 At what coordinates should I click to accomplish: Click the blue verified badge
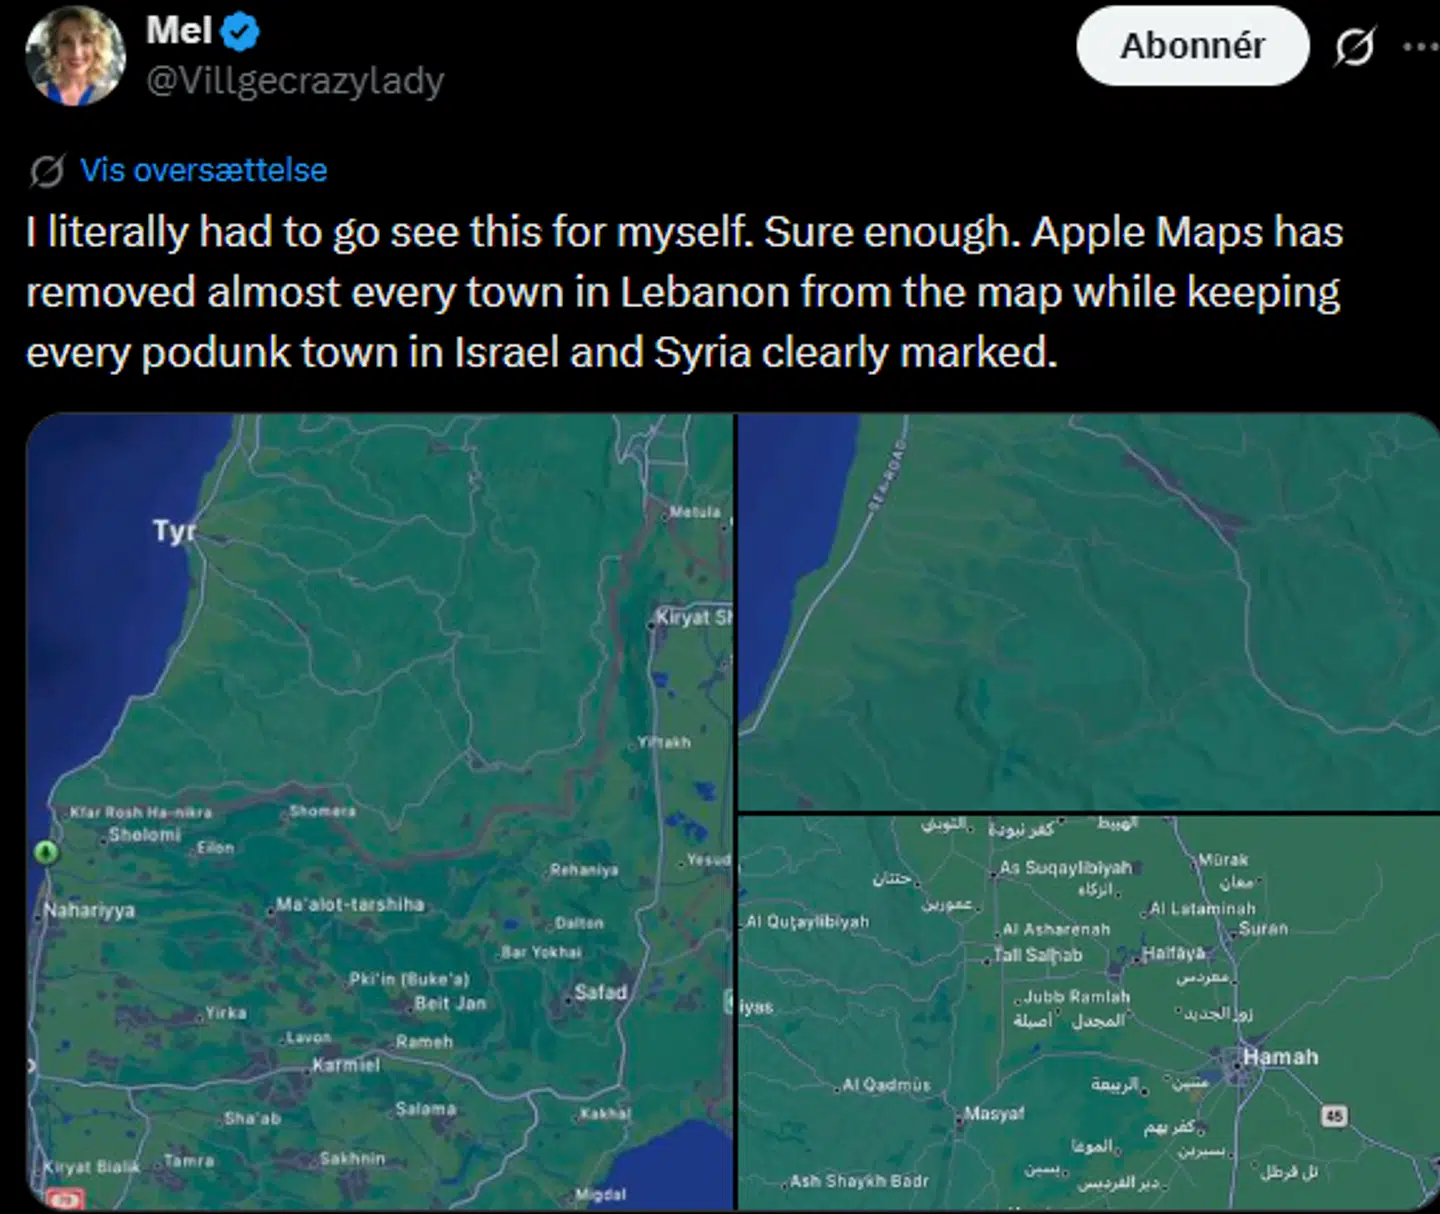coord(240,32)
